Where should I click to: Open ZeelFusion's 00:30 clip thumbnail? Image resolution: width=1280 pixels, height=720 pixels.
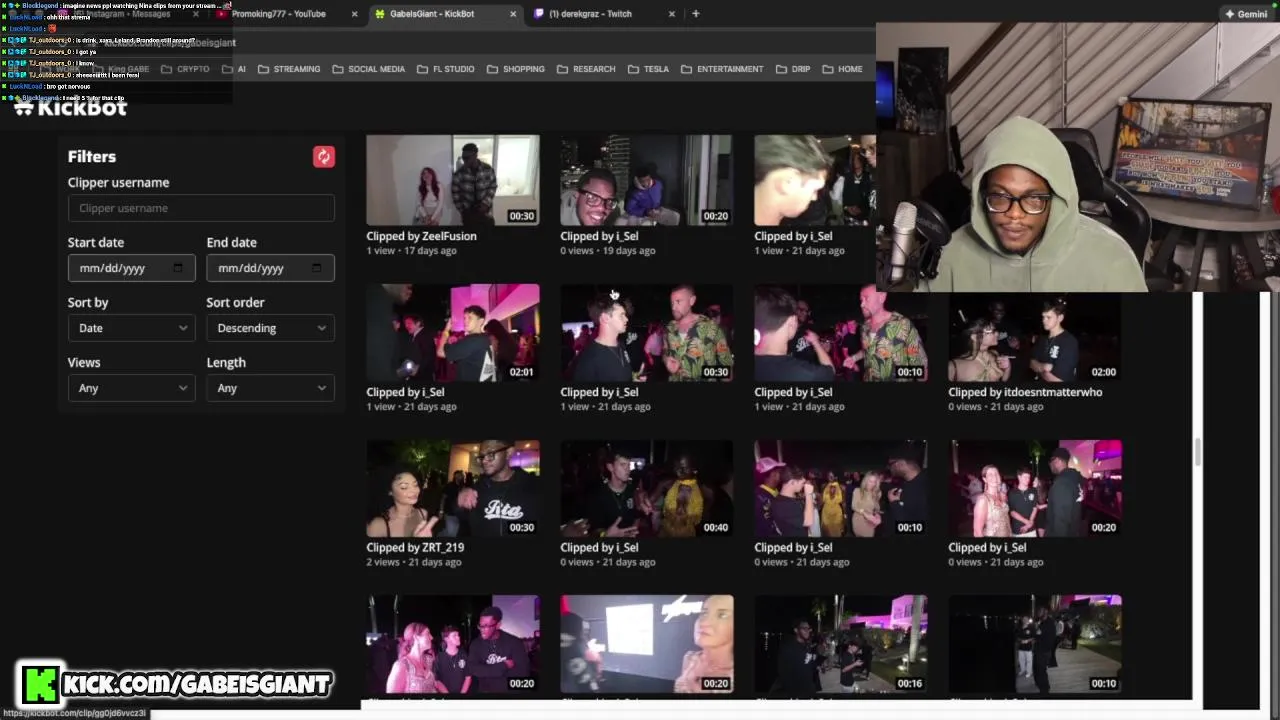(453, 180)
